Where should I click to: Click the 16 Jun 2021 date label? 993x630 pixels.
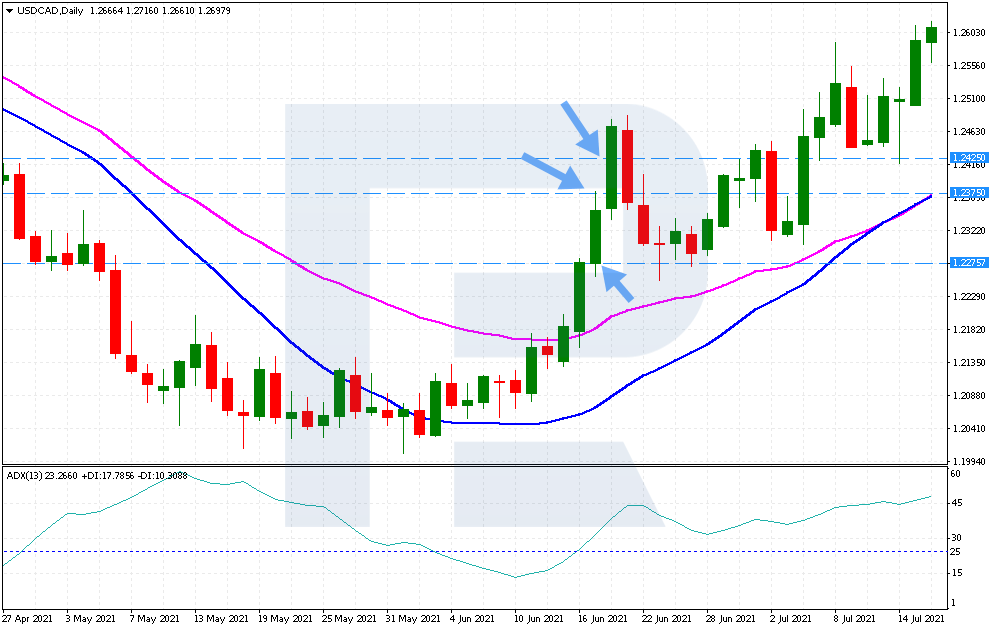coord(603,619)
